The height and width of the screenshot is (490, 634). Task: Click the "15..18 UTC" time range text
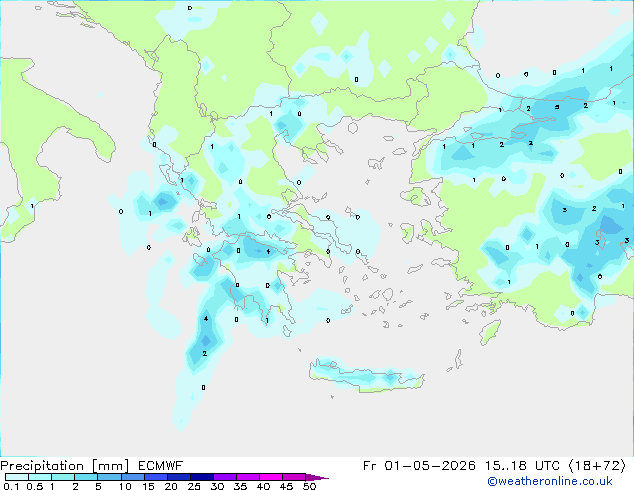522,466
